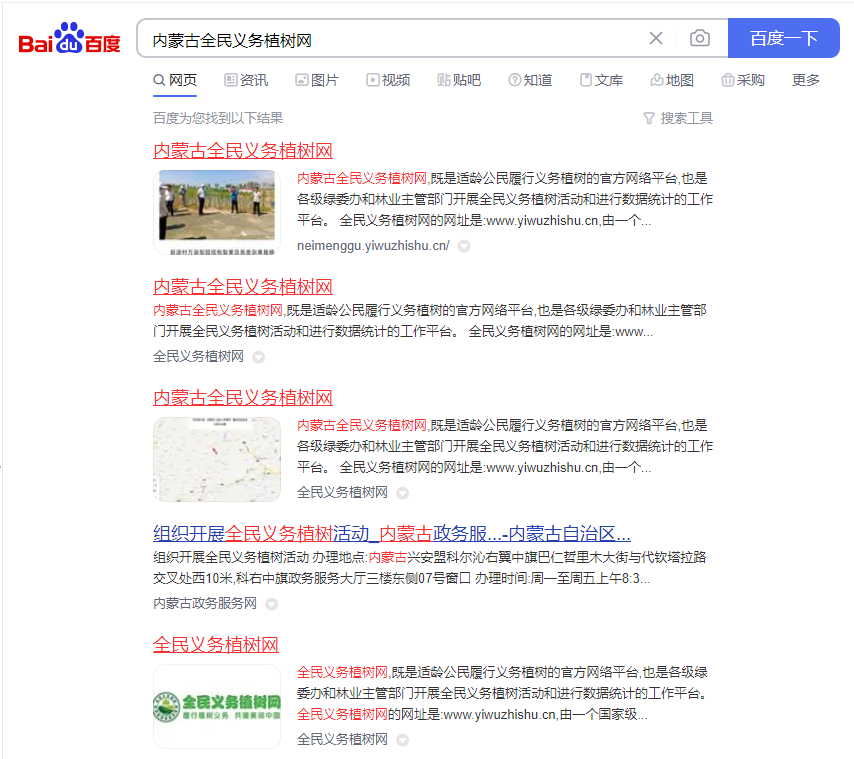Screen dimensions: 854x759
Task: Switch to the 视频 videos tab
Action: click(388, 80)
